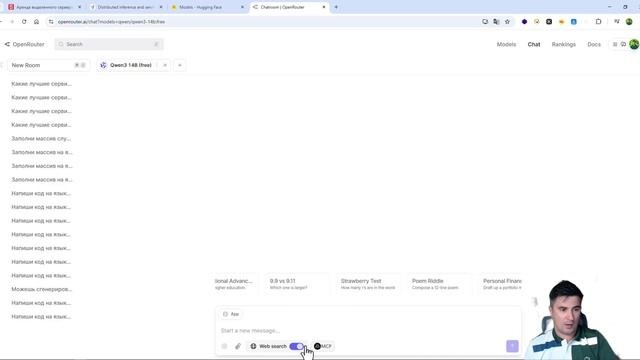
Task: Close the Models - Hugging Face tab
Action: pos(242,7)
